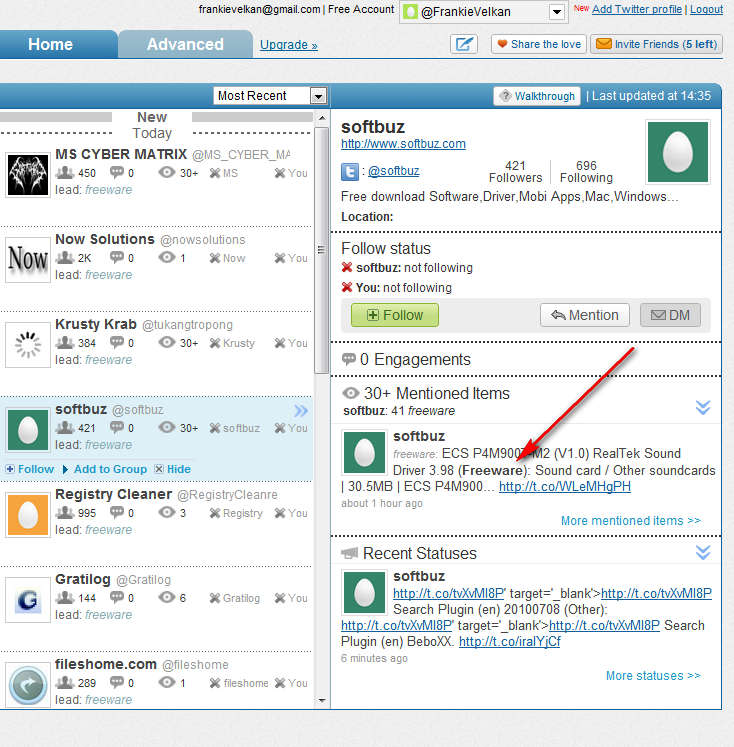Click the list scrollbar down arrow
734x747 pixels.
[322, 700]
